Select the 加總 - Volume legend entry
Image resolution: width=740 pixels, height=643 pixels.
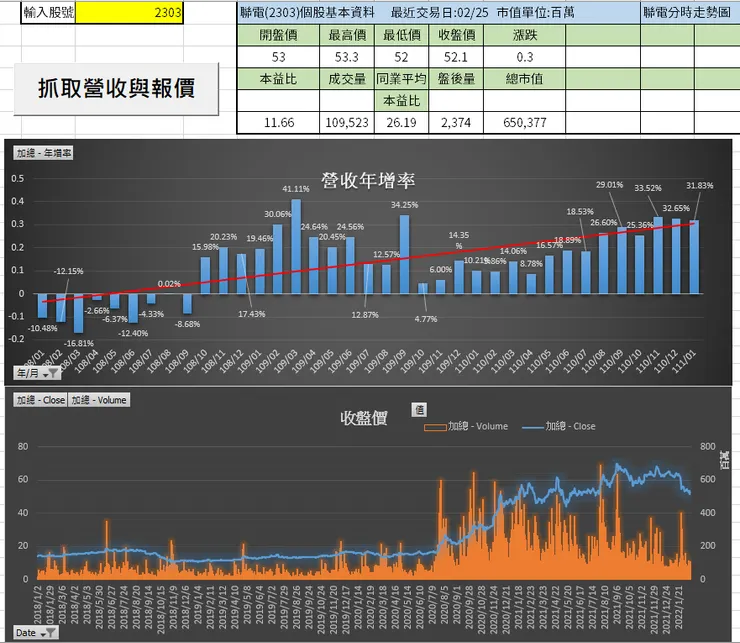tap(466, 426)
